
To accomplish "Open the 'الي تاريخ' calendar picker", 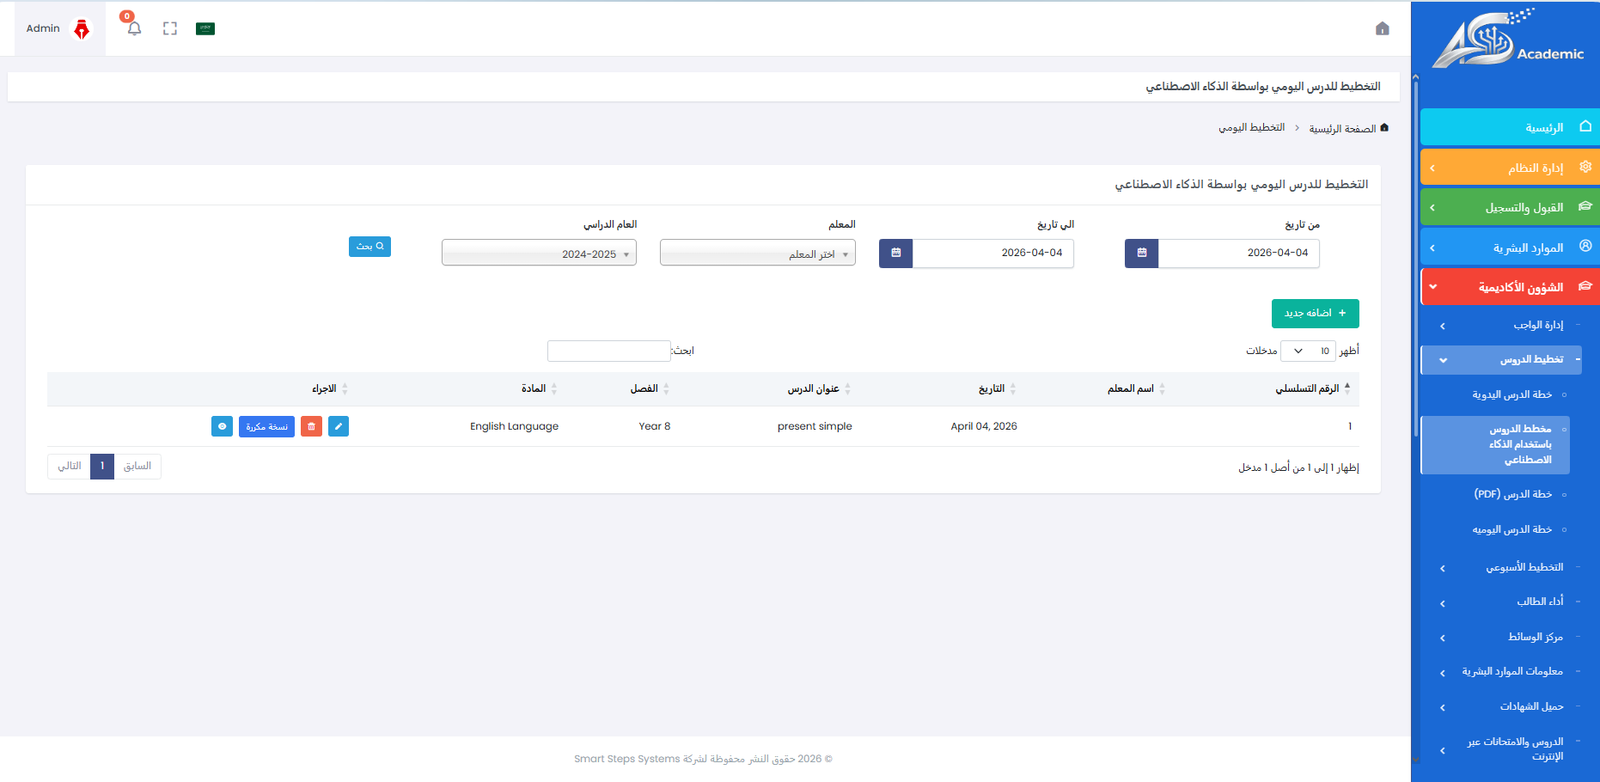I will click(x=896, y=253).
